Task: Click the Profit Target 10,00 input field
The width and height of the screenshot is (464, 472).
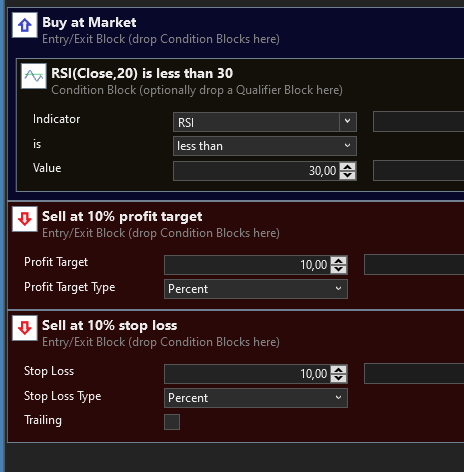Action: 247,265
